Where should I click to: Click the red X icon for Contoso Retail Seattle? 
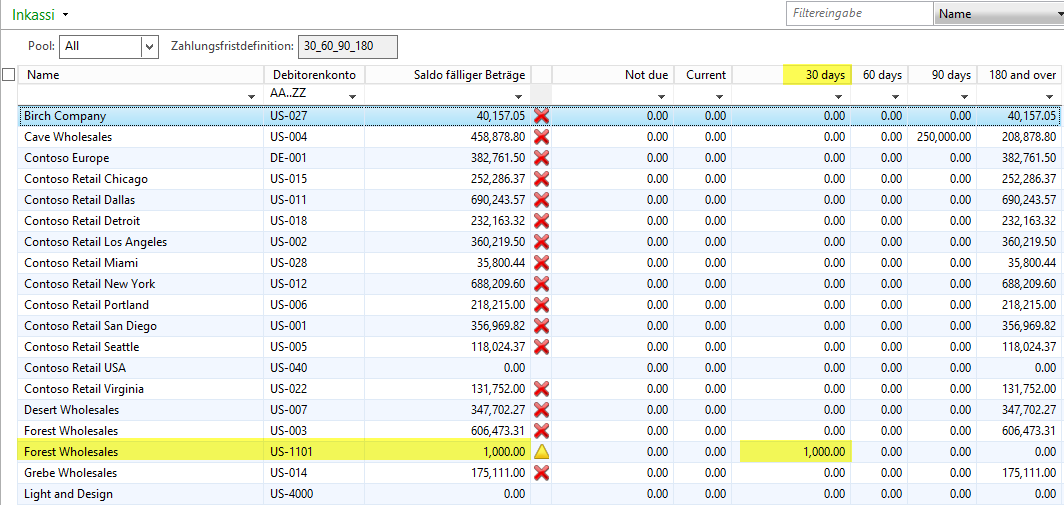pyautogui.click(x=542, y=347)
